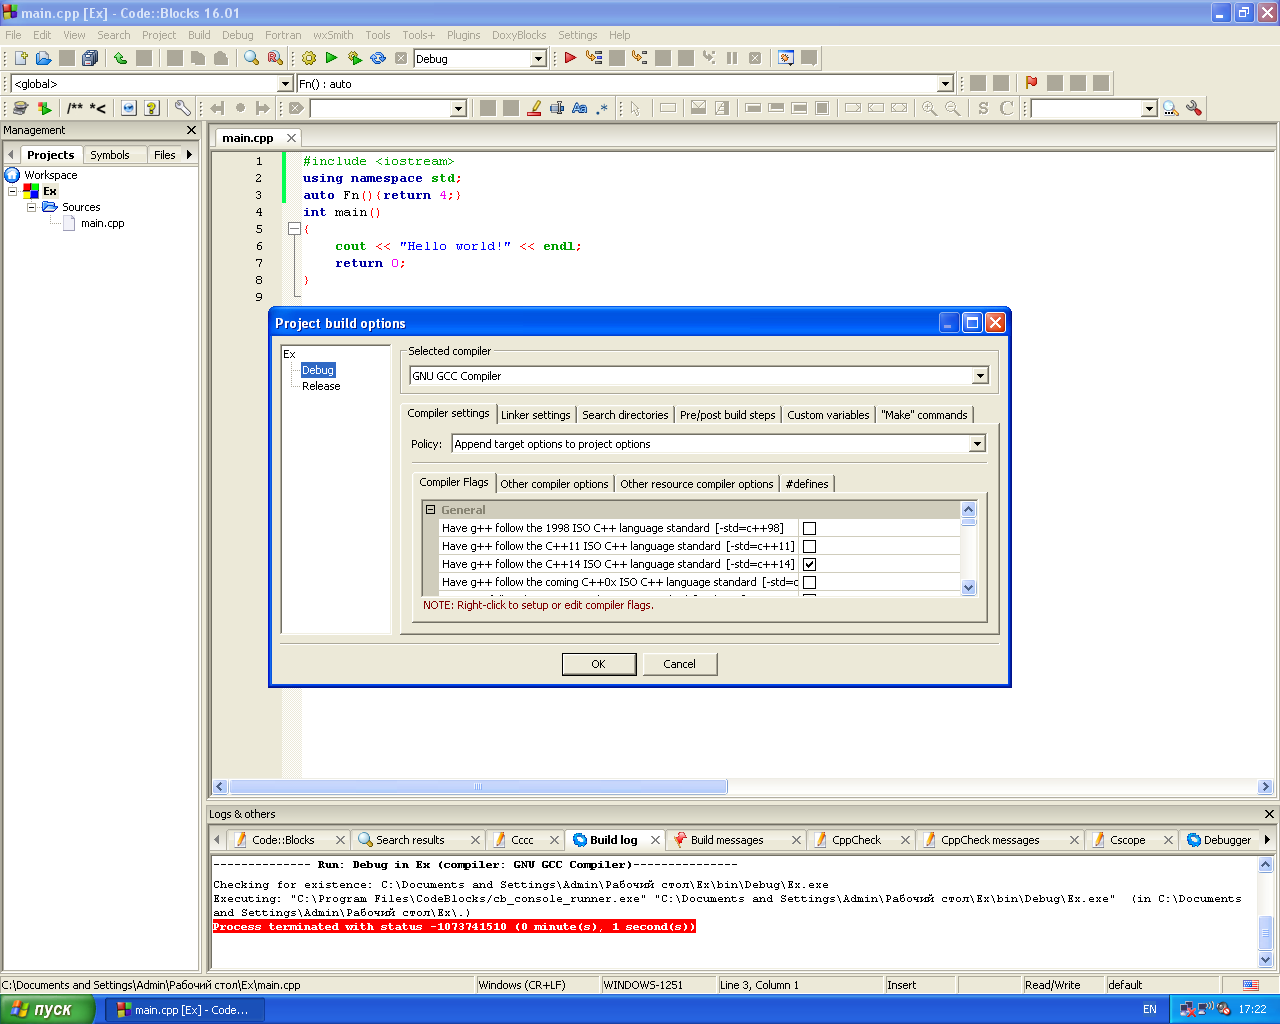Toggle Match case Aa icon

pyautogui.click(x=579, y=108)
